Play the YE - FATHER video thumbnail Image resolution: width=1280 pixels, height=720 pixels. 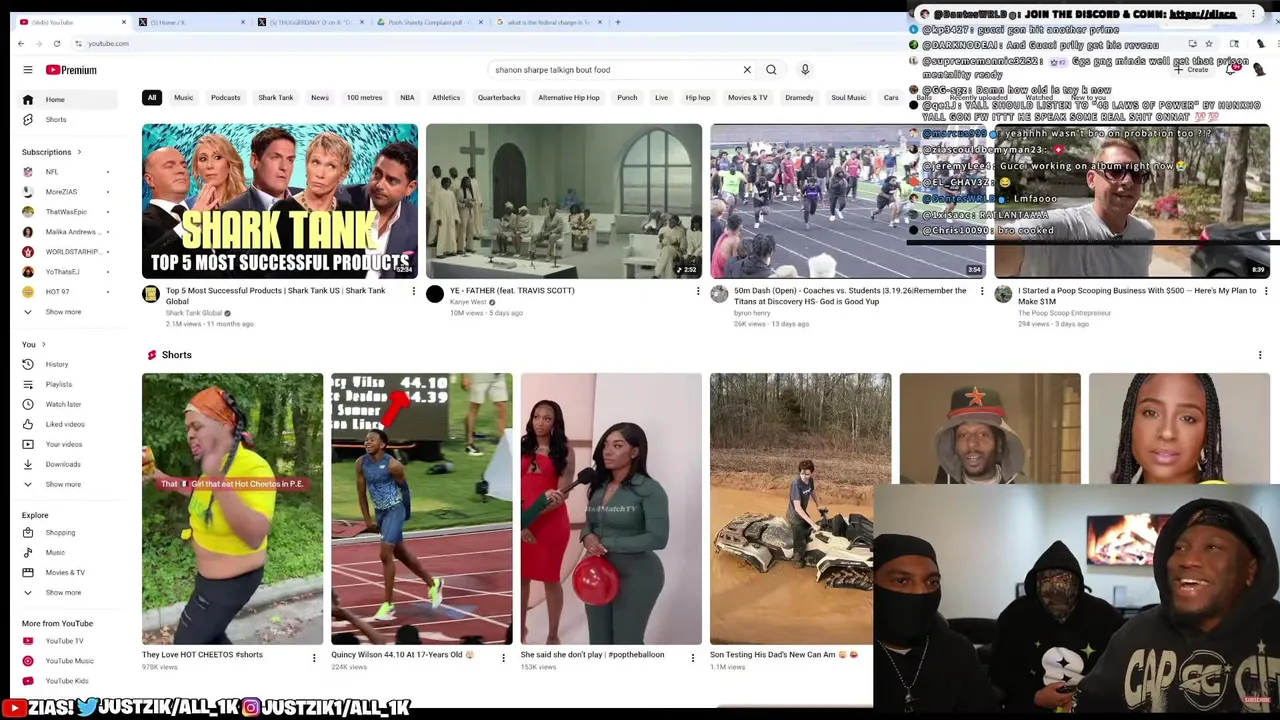(x=564, y=201)
